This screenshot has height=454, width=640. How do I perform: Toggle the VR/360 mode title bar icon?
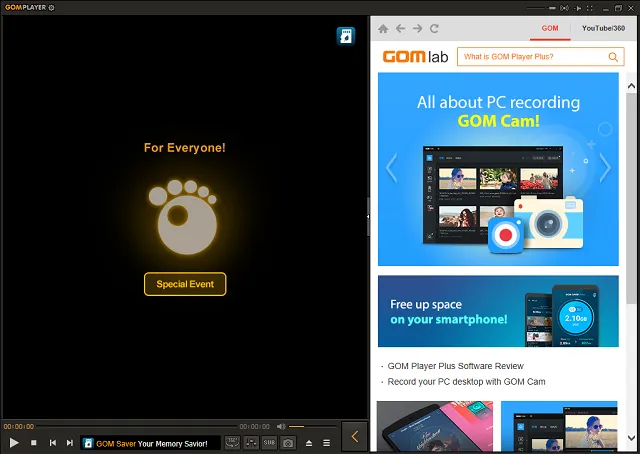click(x=564, y=8)
